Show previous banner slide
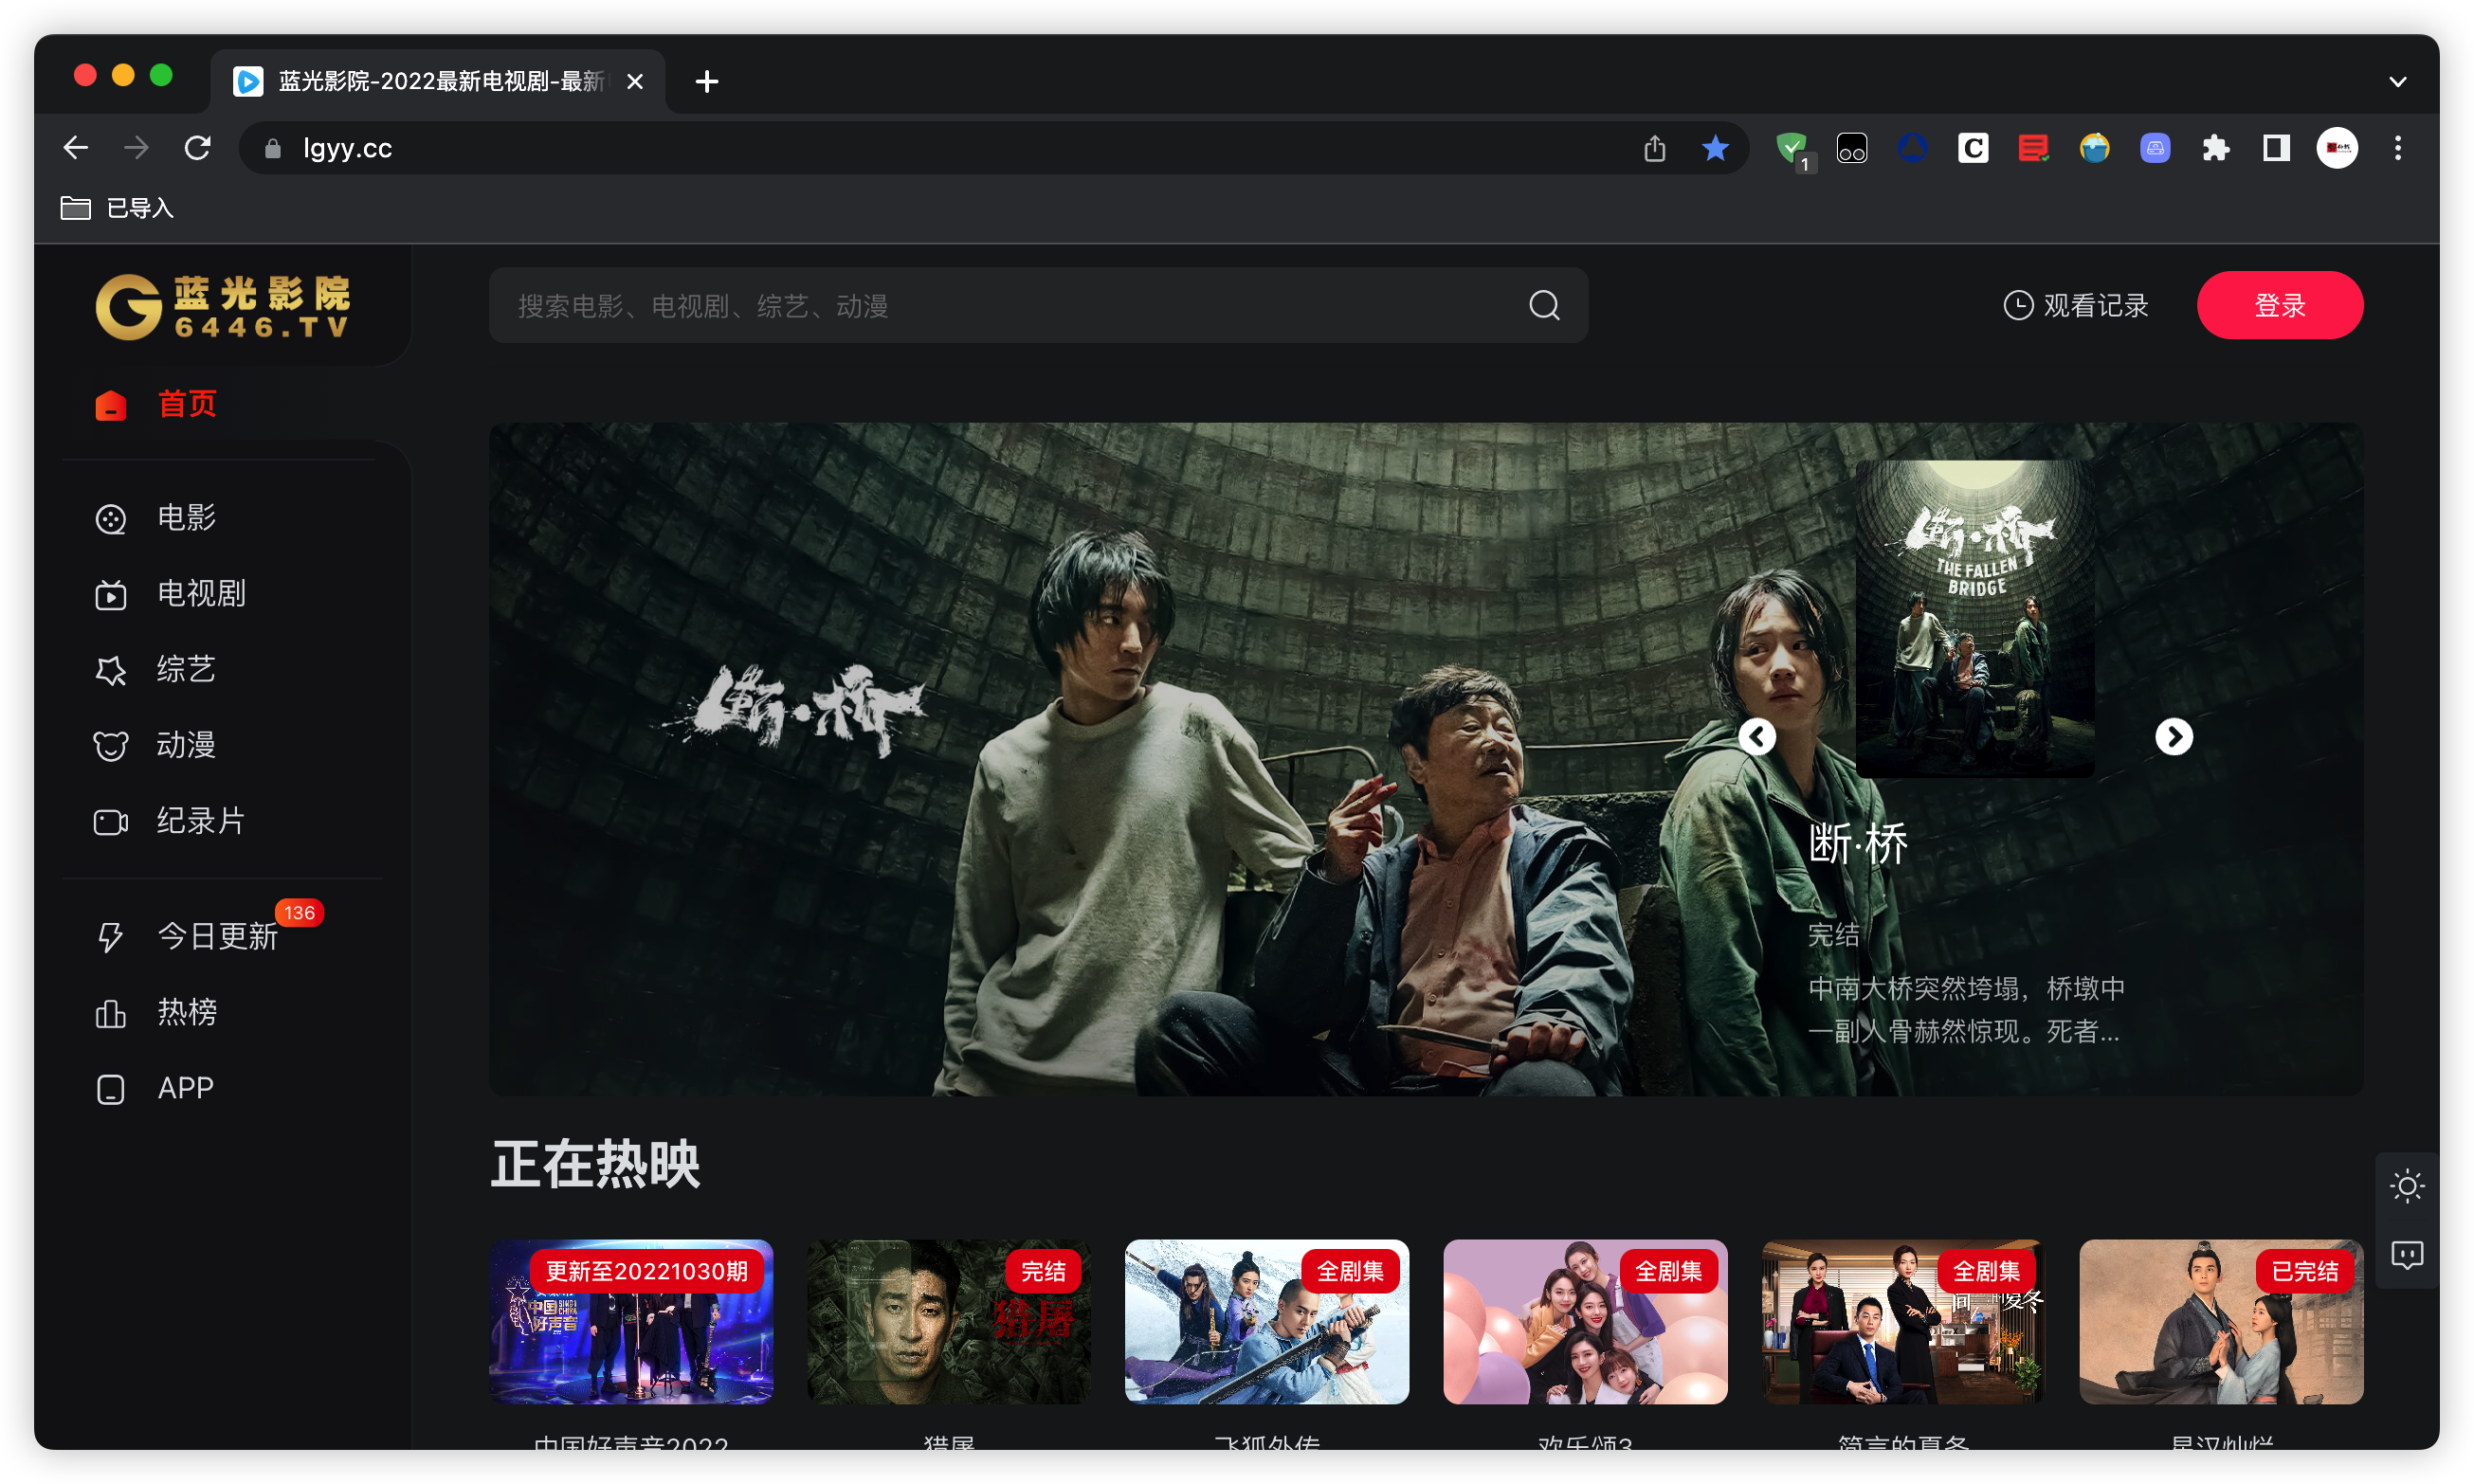The height and width of the screenshot is (1484, 2474). pyautogui.click(x=1757, y=737)
